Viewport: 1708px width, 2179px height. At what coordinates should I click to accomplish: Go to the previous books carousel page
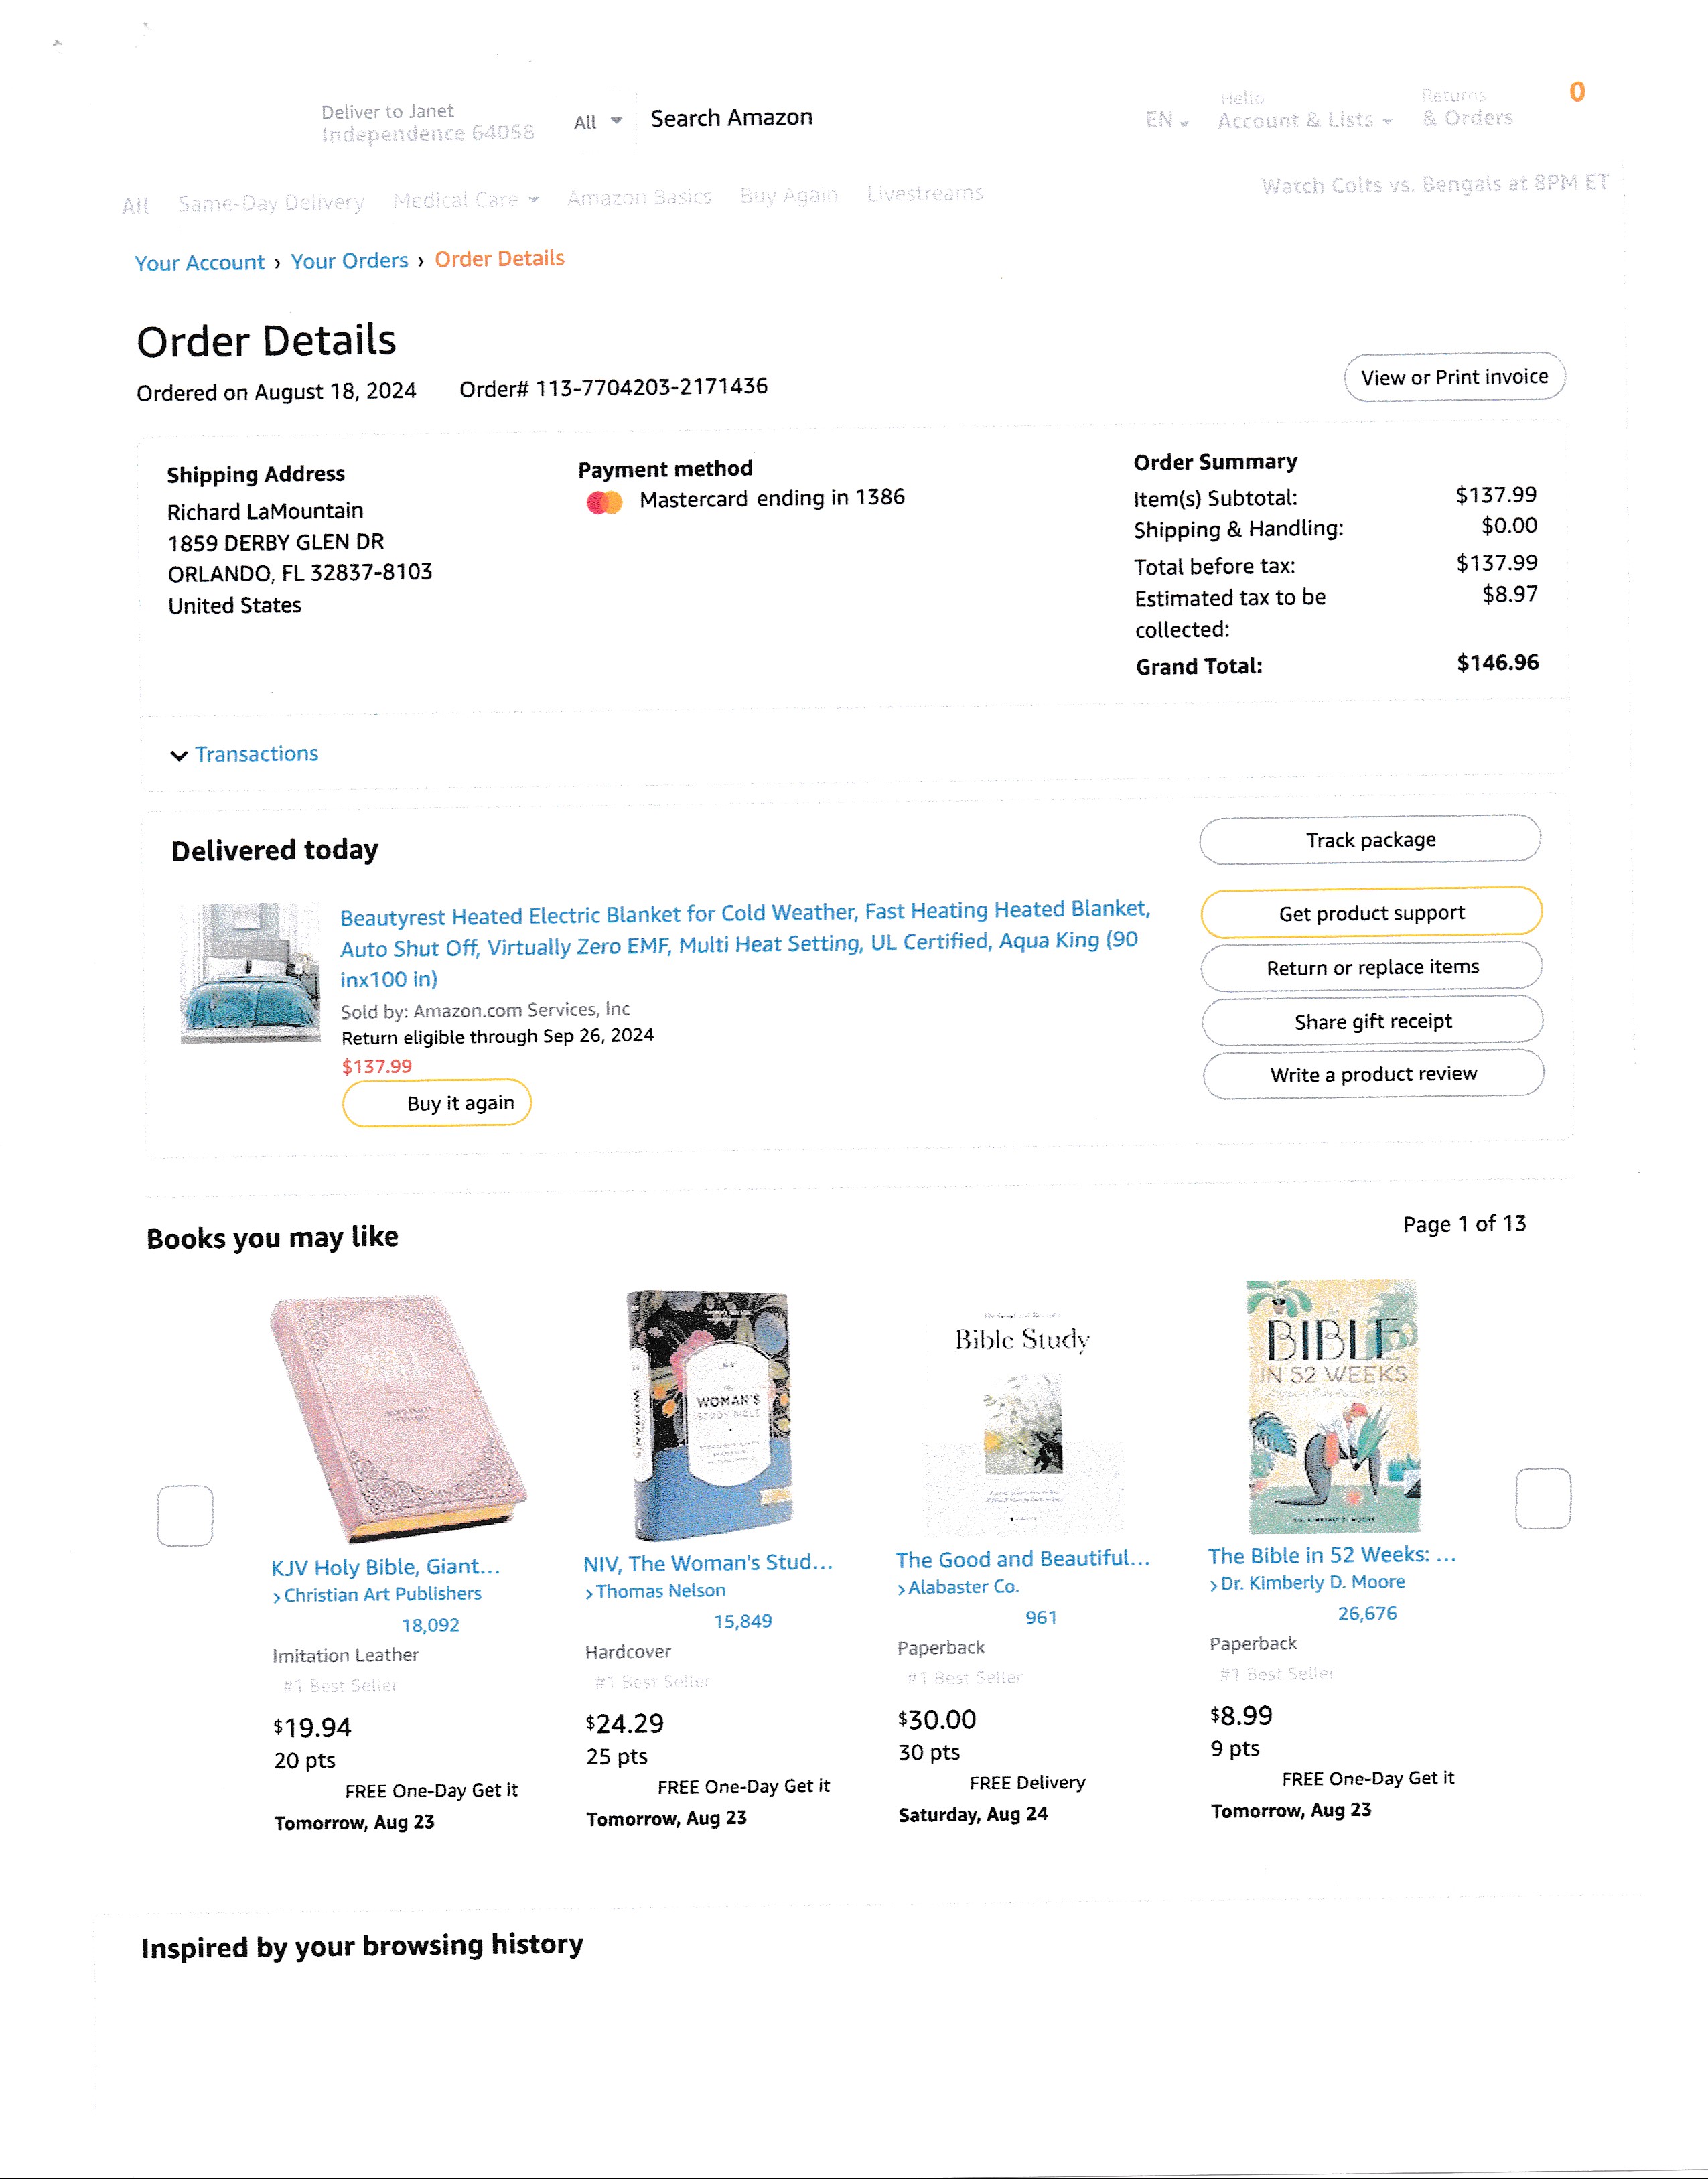(x=185, y=1515)
